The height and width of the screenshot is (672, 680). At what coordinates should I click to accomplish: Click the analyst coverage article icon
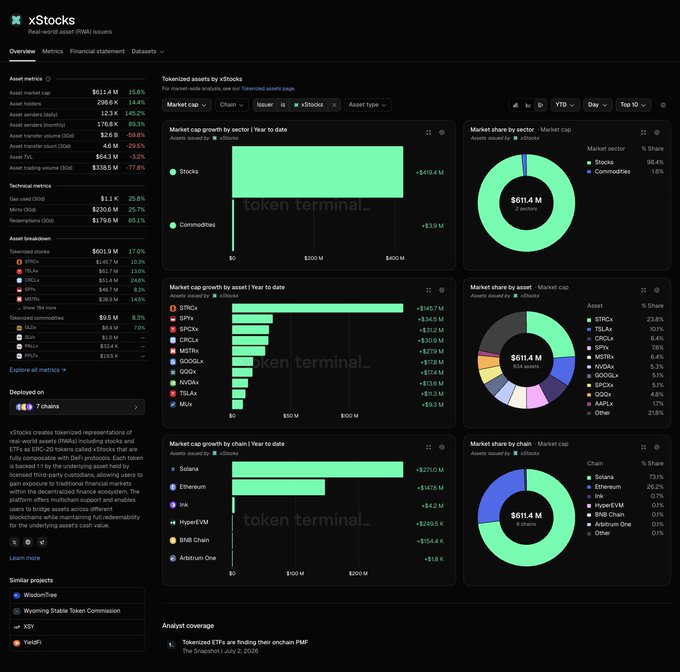coord(171,645)
